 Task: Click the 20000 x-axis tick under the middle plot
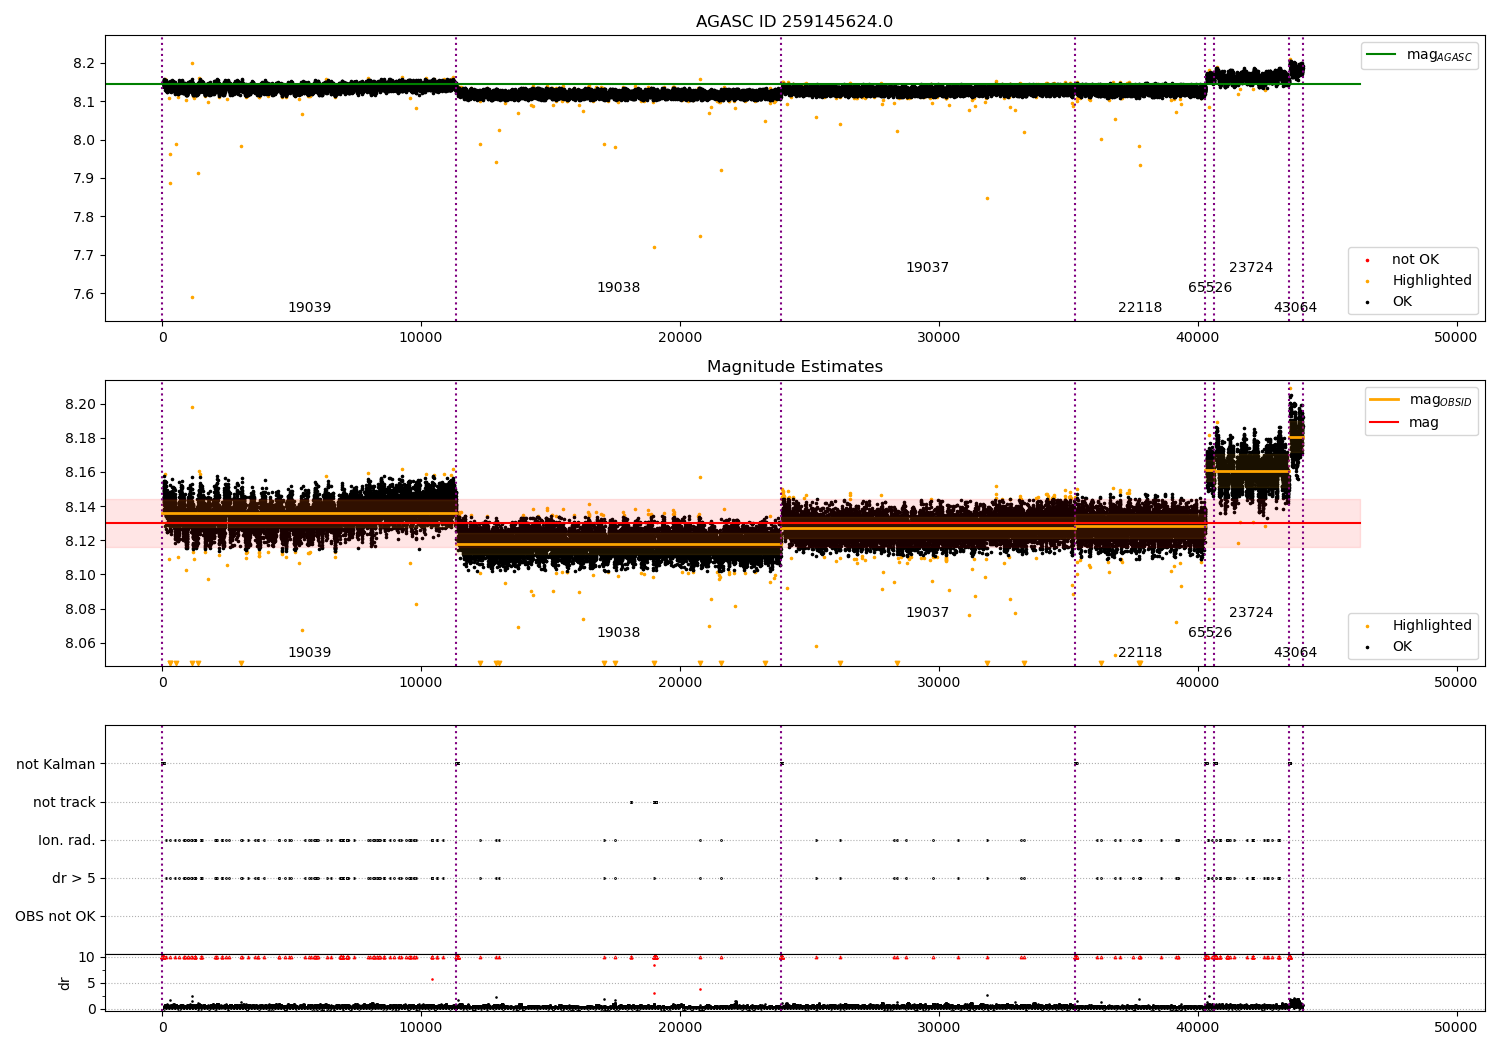pos(679,683)
